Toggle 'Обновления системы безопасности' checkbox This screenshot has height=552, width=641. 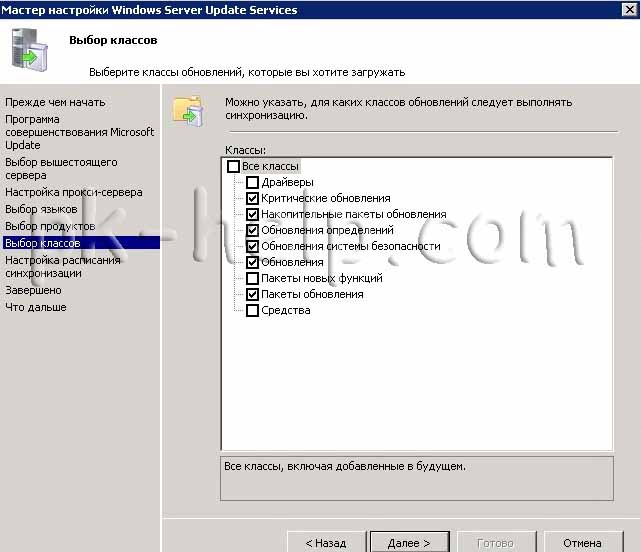[x=253, y=246]
